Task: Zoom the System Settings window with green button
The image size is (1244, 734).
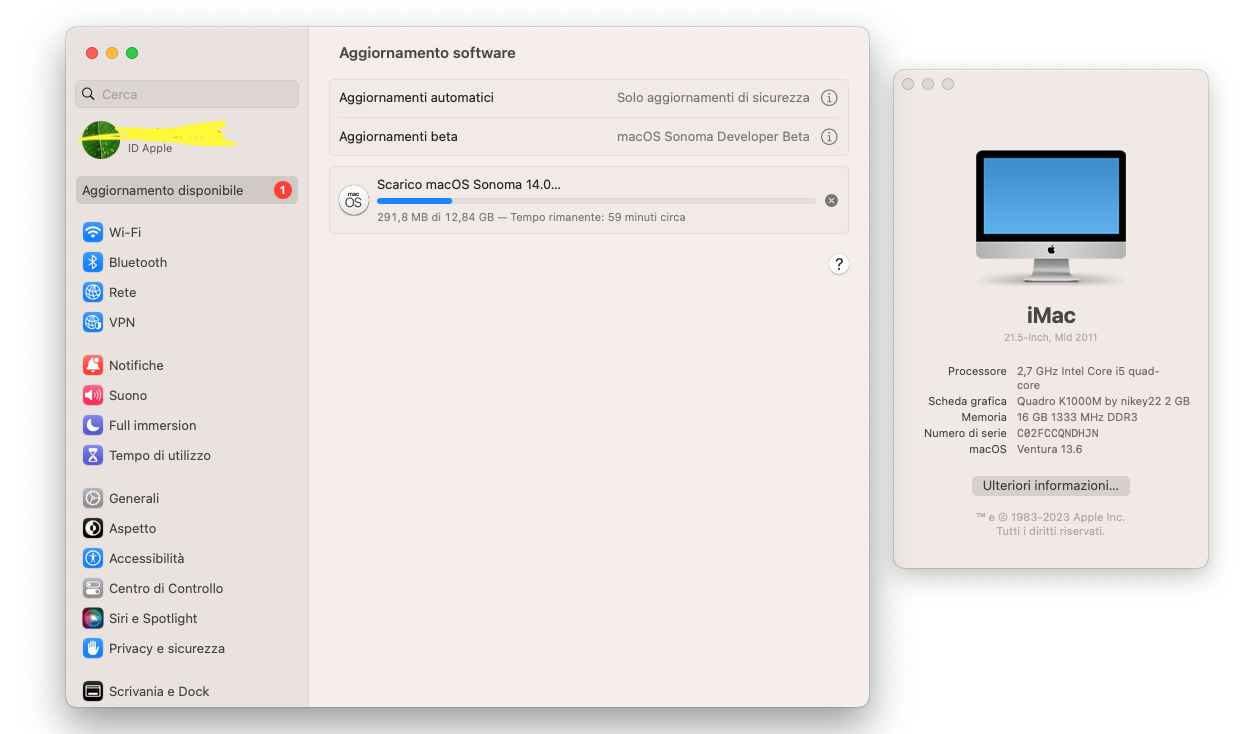Action: [x=132, y=53]
